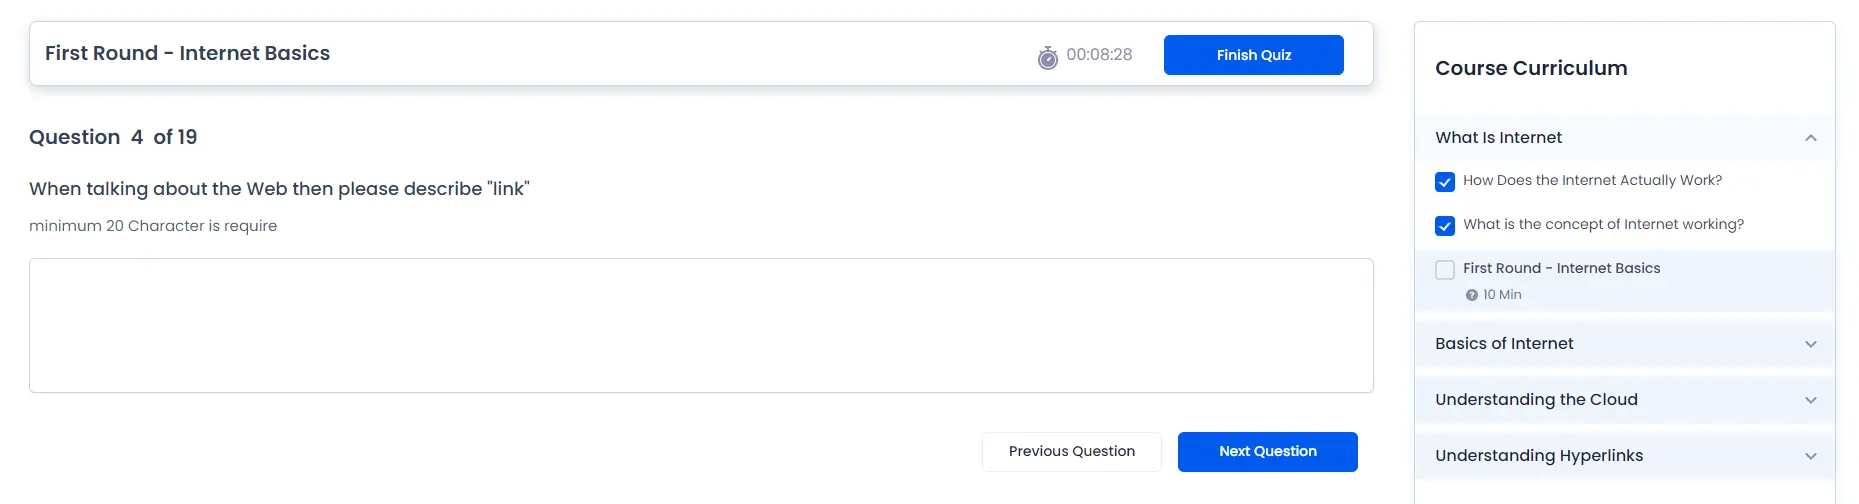Screen dimensions: 1859x504
Task: Open What is the concept of Internet working lesson
Action: 1603,224
